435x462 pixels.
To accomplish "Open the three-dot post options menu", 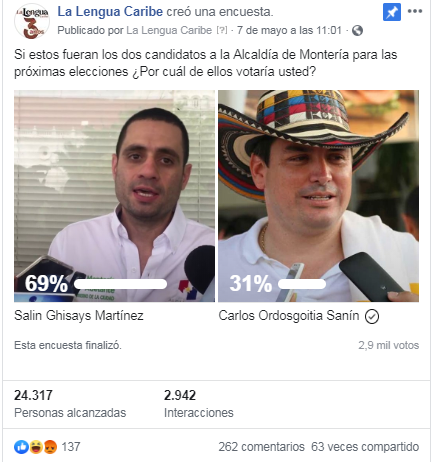I will [x=415, y=12].
